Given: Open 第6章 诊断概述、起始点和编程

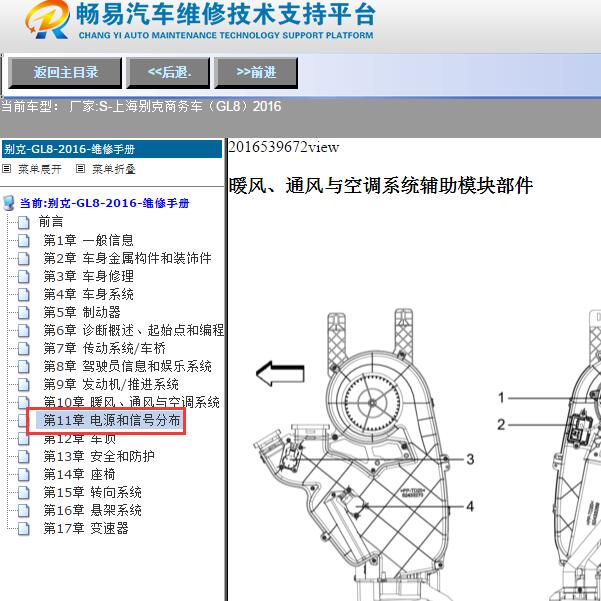Looking at the screenshot, I should 133,330.
